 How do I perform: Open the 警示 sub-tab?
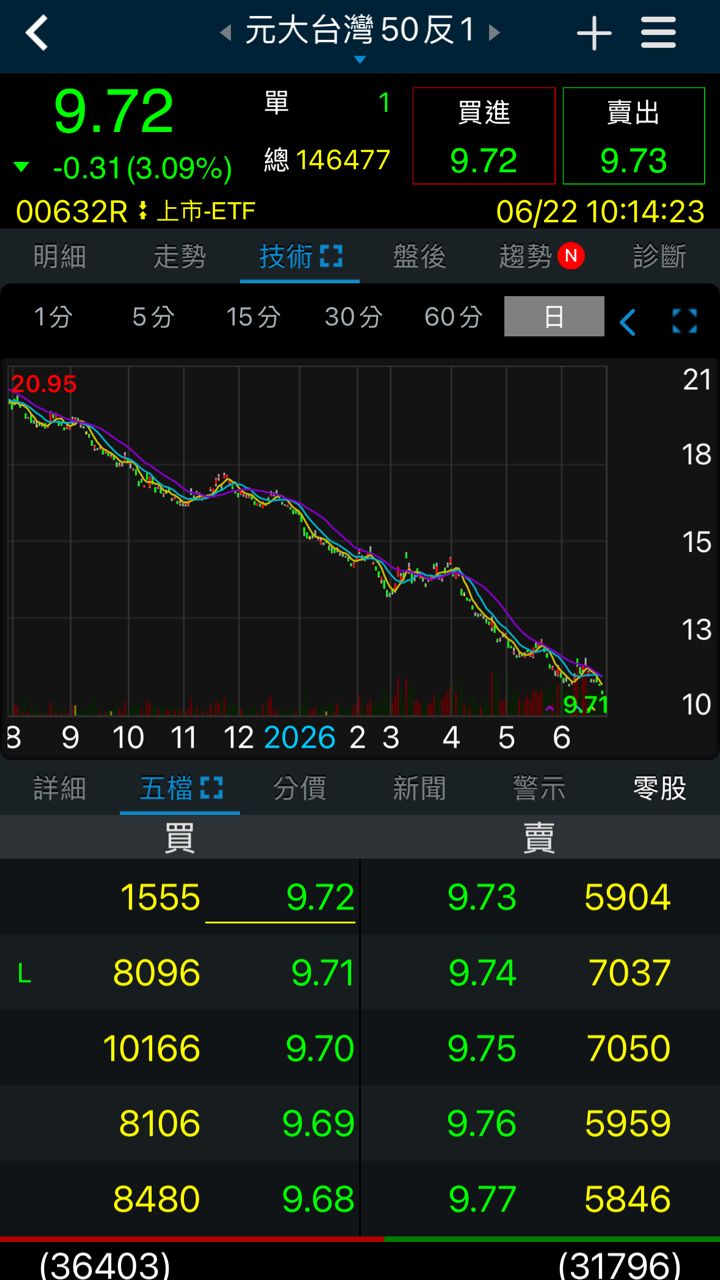540,788
